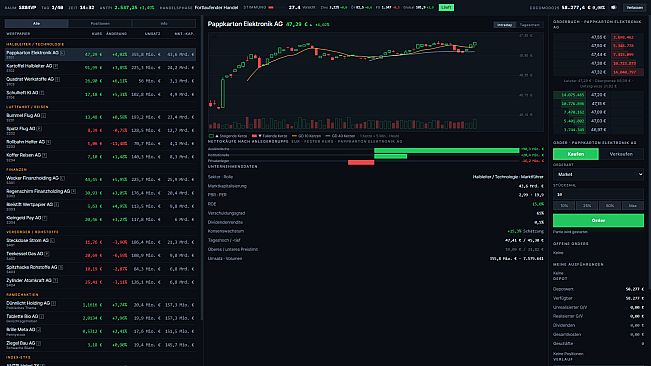Click the Finanzen sector heading
Screen dimensions: 651x366
[x=17, y=169]
